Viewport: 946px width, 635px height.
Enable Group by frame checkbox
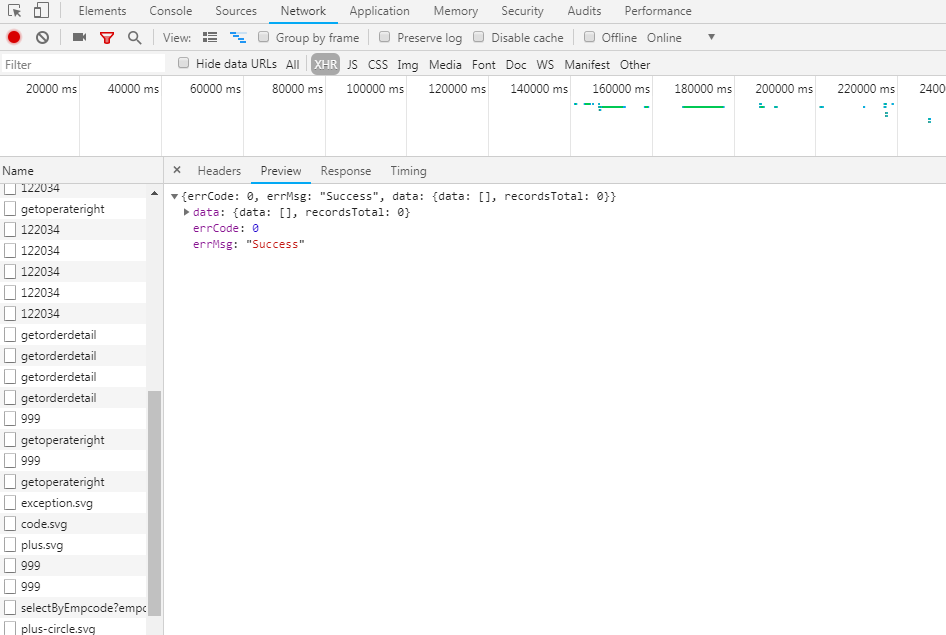pyautogui.click(x=264, y=37)
